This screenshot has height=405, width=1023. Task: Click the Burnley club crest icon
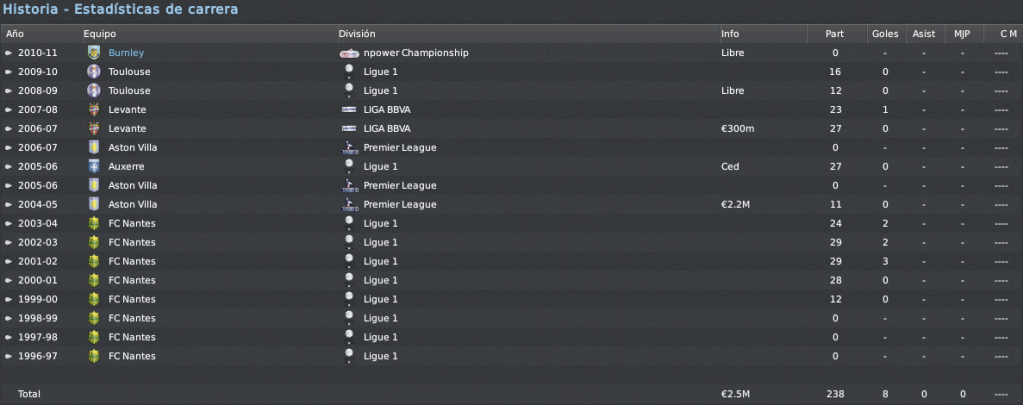click(x=94, y=53)
